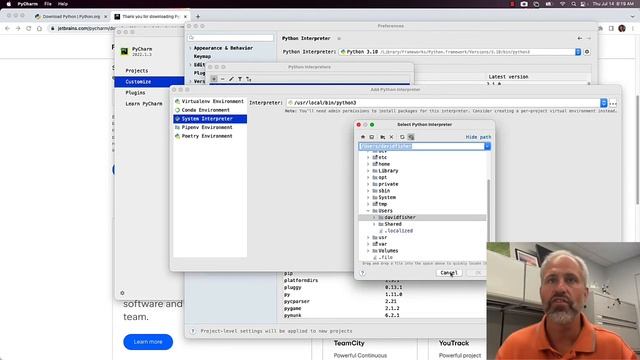Click Cancel in Select Python Interpreter dialog
The width and height of the screenshot is (640, 360).
pos(449,273)
